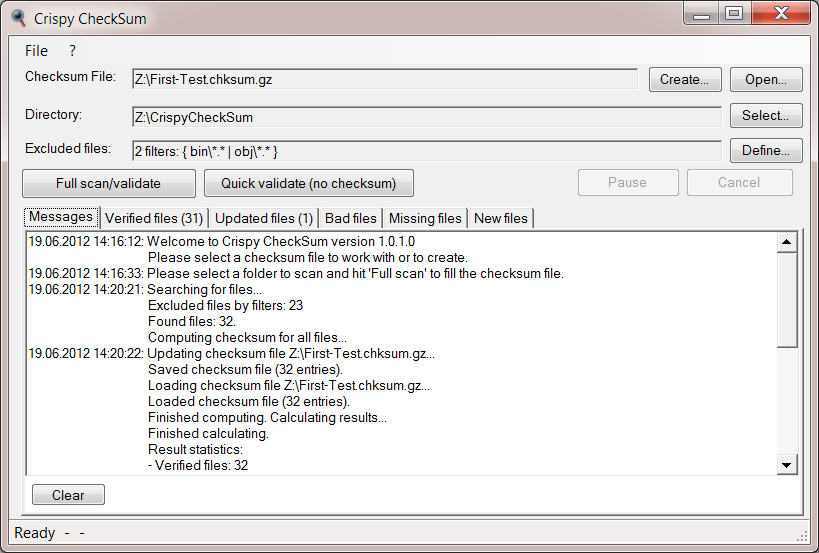
Task: Click the '- Verified files: 32' line
Action: (x=198, y=465)
